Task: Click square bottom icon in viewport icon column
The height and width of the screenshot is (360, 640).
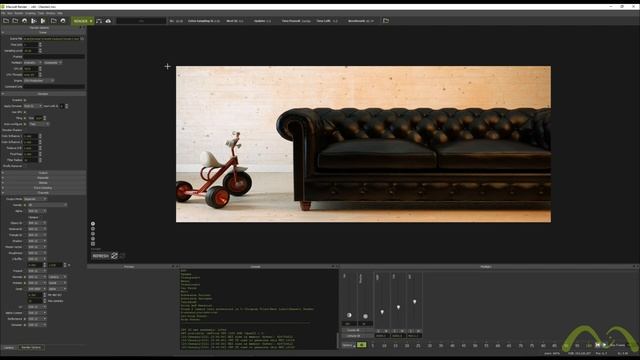Action: (93, 244)
